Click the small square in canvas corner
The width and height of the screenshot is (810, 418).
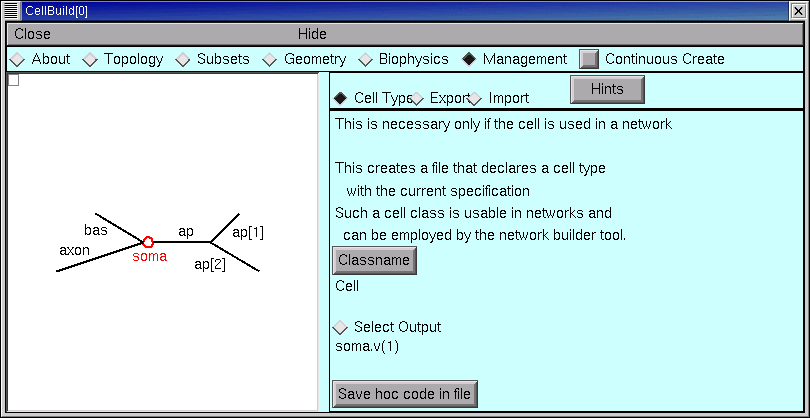coord(13,81)
